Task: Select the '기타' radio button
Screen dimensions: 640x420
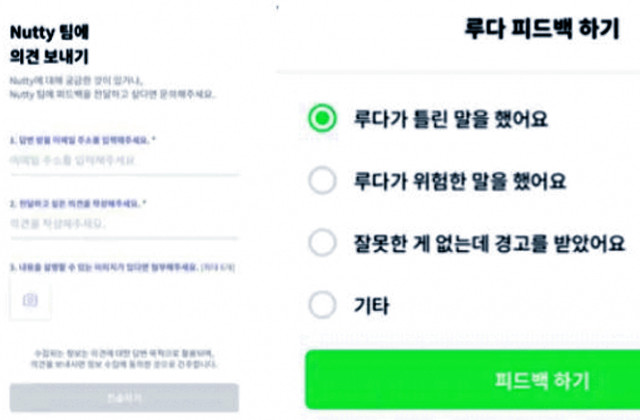Action: 322,304
